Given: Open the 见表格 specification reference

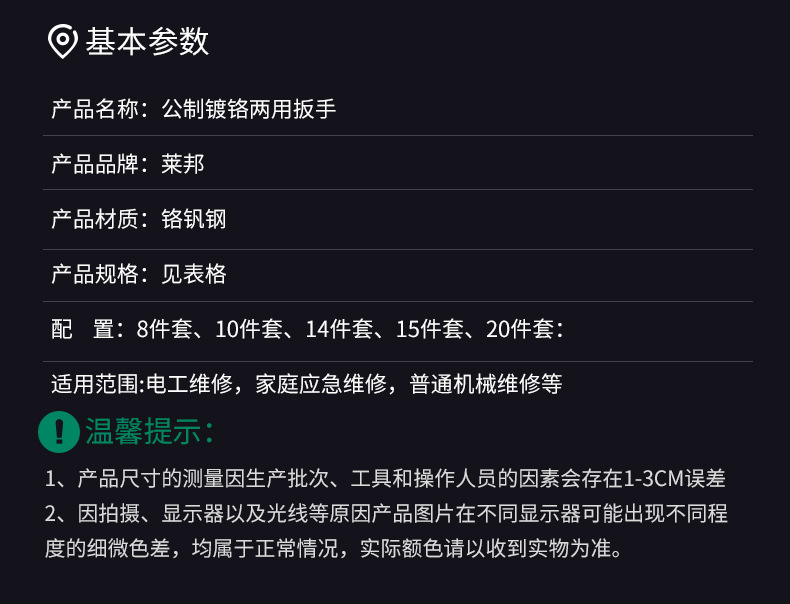Looking at the screenshot, I should 194,274.
